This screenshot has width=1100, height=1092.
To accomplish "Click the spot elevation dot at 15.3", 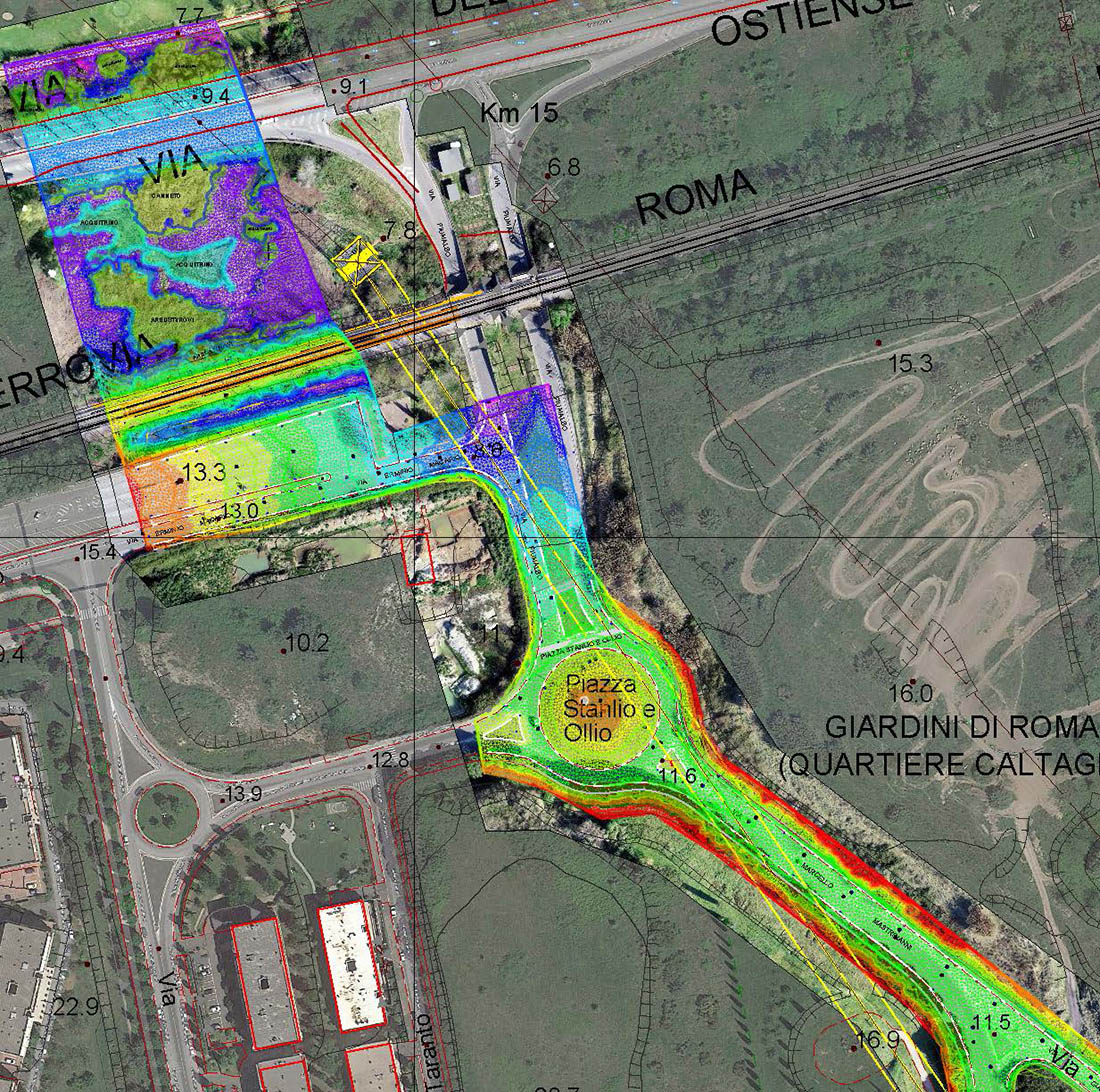I will click(x=879, y=343).
